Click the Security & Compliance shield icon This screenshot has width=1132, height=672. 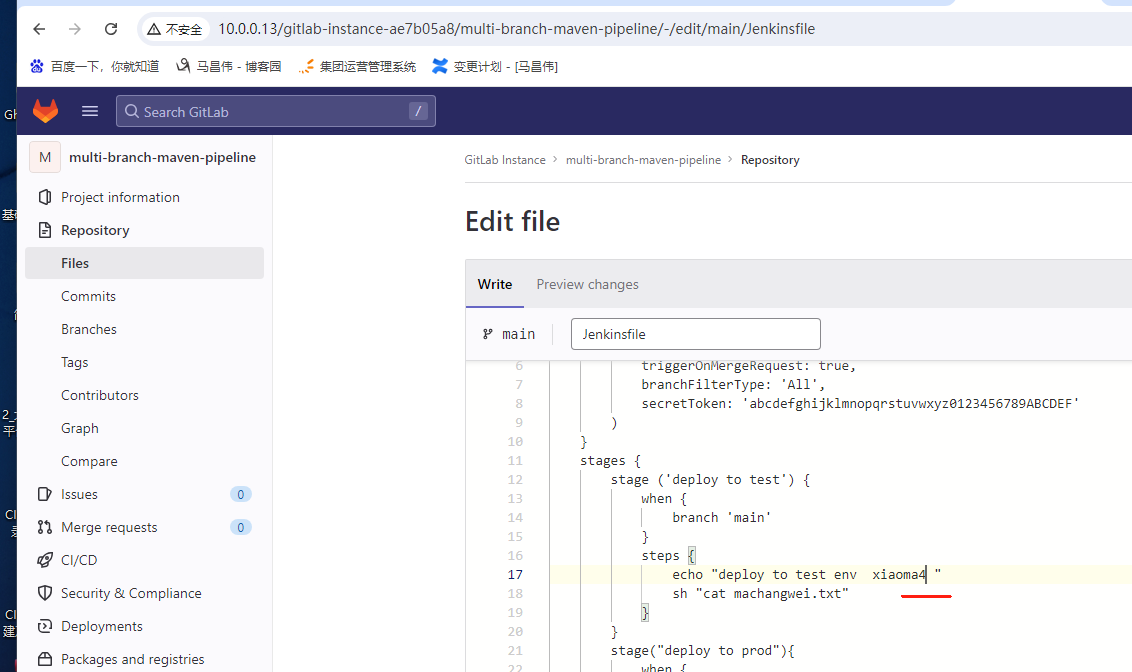pos(45,593)
